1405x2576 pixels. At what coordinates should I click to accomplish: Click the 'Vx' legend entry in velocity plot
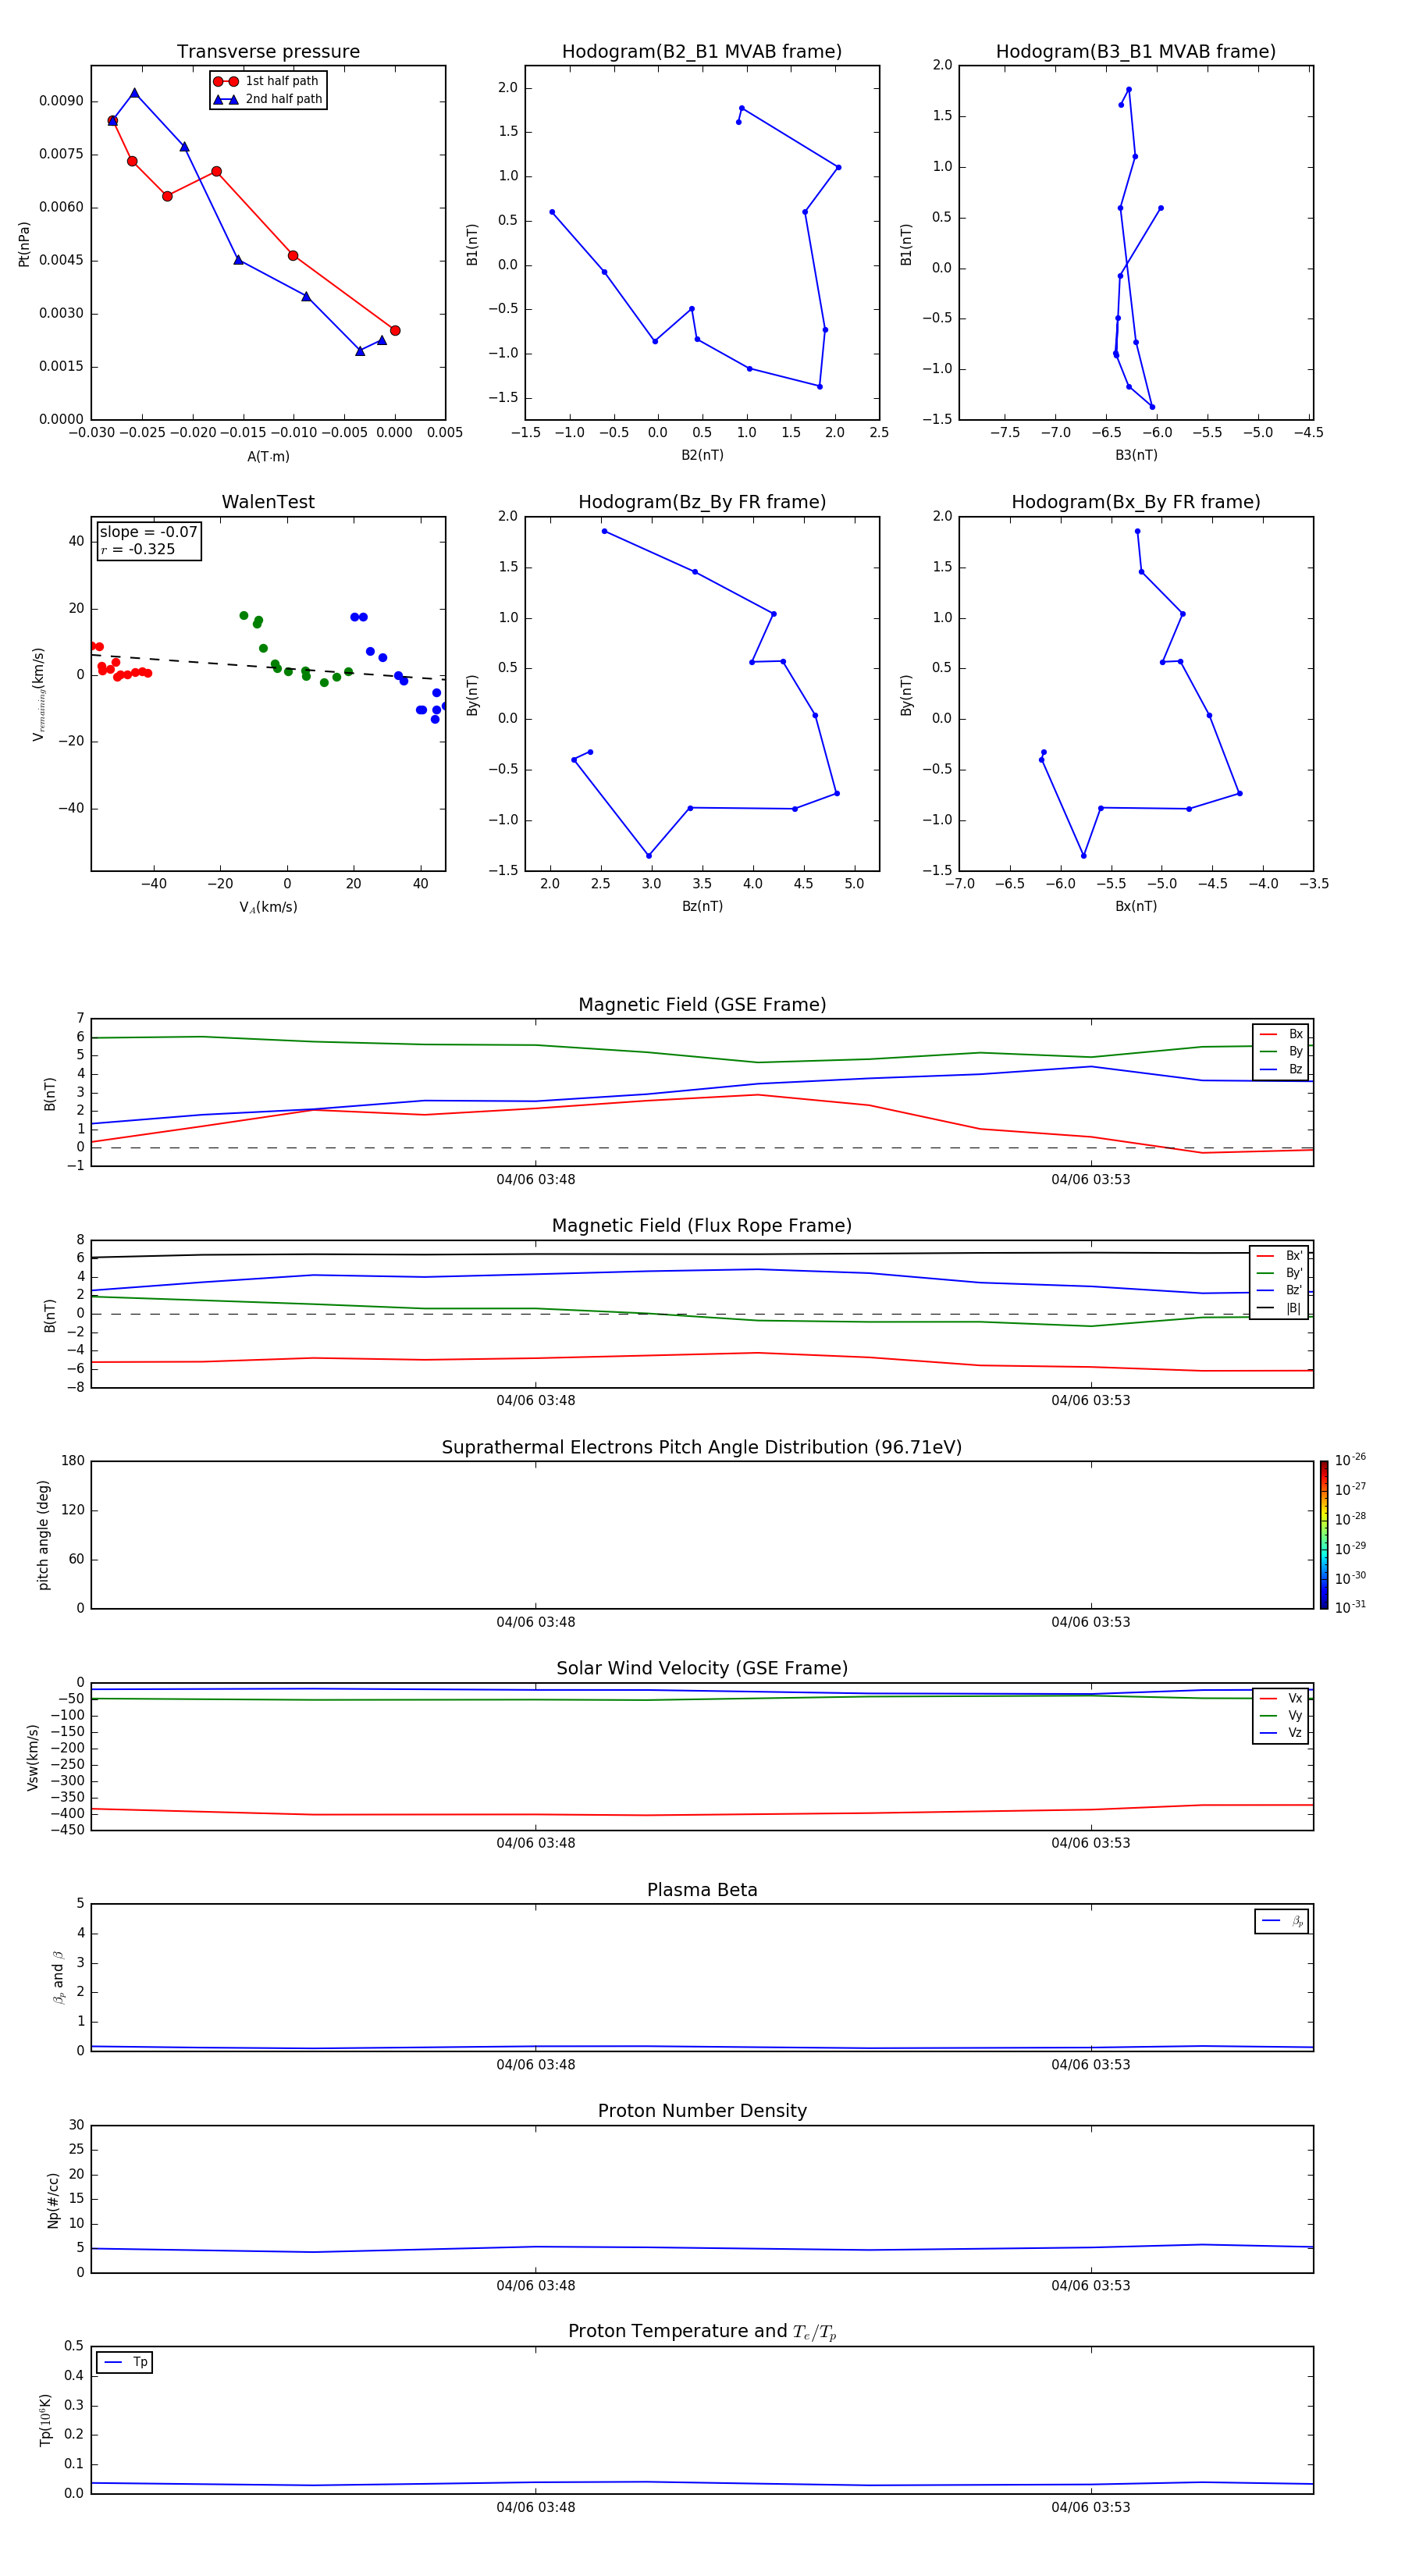point(1281,1698)
